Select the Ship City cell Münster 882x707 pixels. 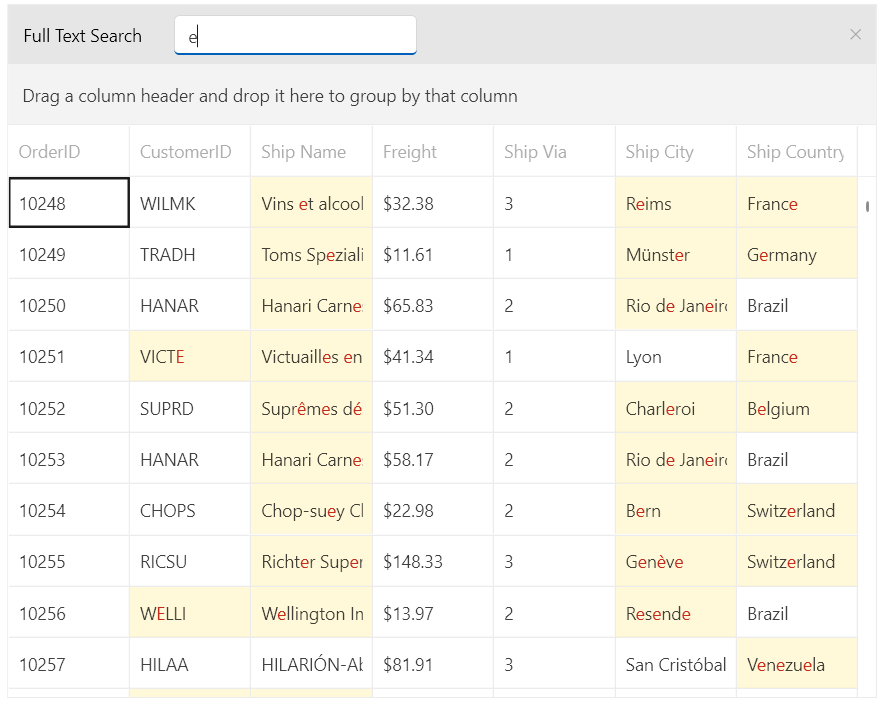pos(658,254)
